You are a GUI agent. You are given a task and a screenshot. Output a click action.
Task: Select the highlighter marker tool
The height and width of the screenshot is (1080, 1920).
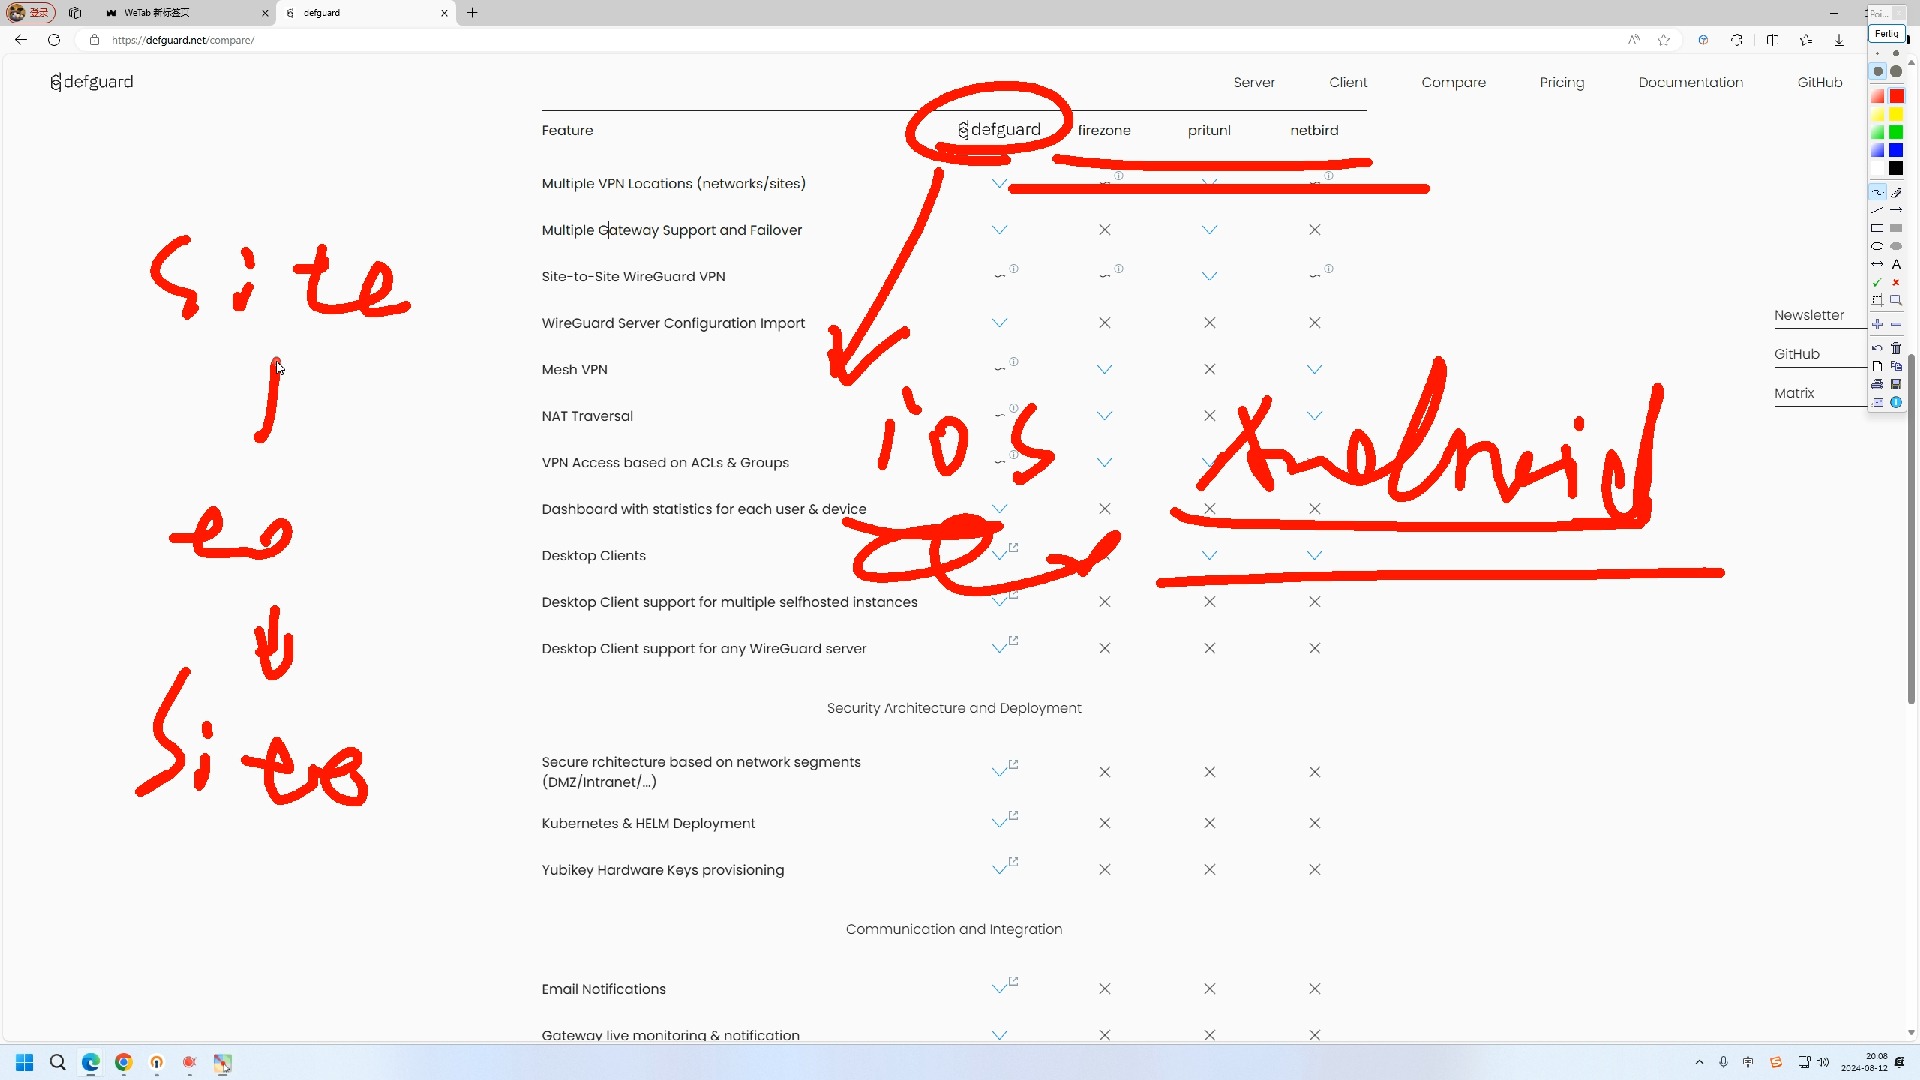[x=1896, y=192]
